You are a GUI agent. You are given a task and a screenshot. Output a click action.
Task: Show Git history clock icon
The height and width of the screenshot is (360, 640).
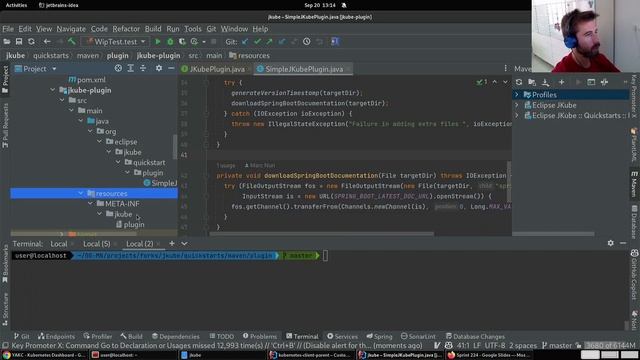(307, 42)
